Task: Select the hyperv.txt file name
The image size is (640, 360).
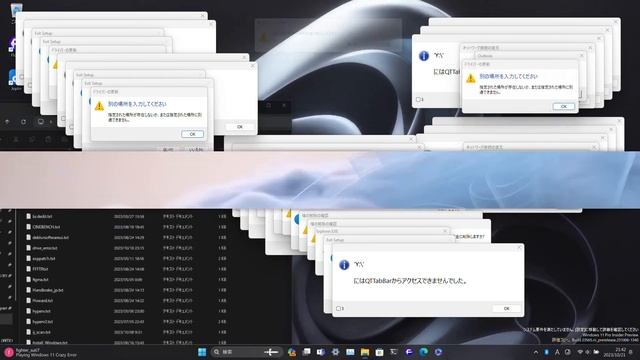Action: point(42,311)
